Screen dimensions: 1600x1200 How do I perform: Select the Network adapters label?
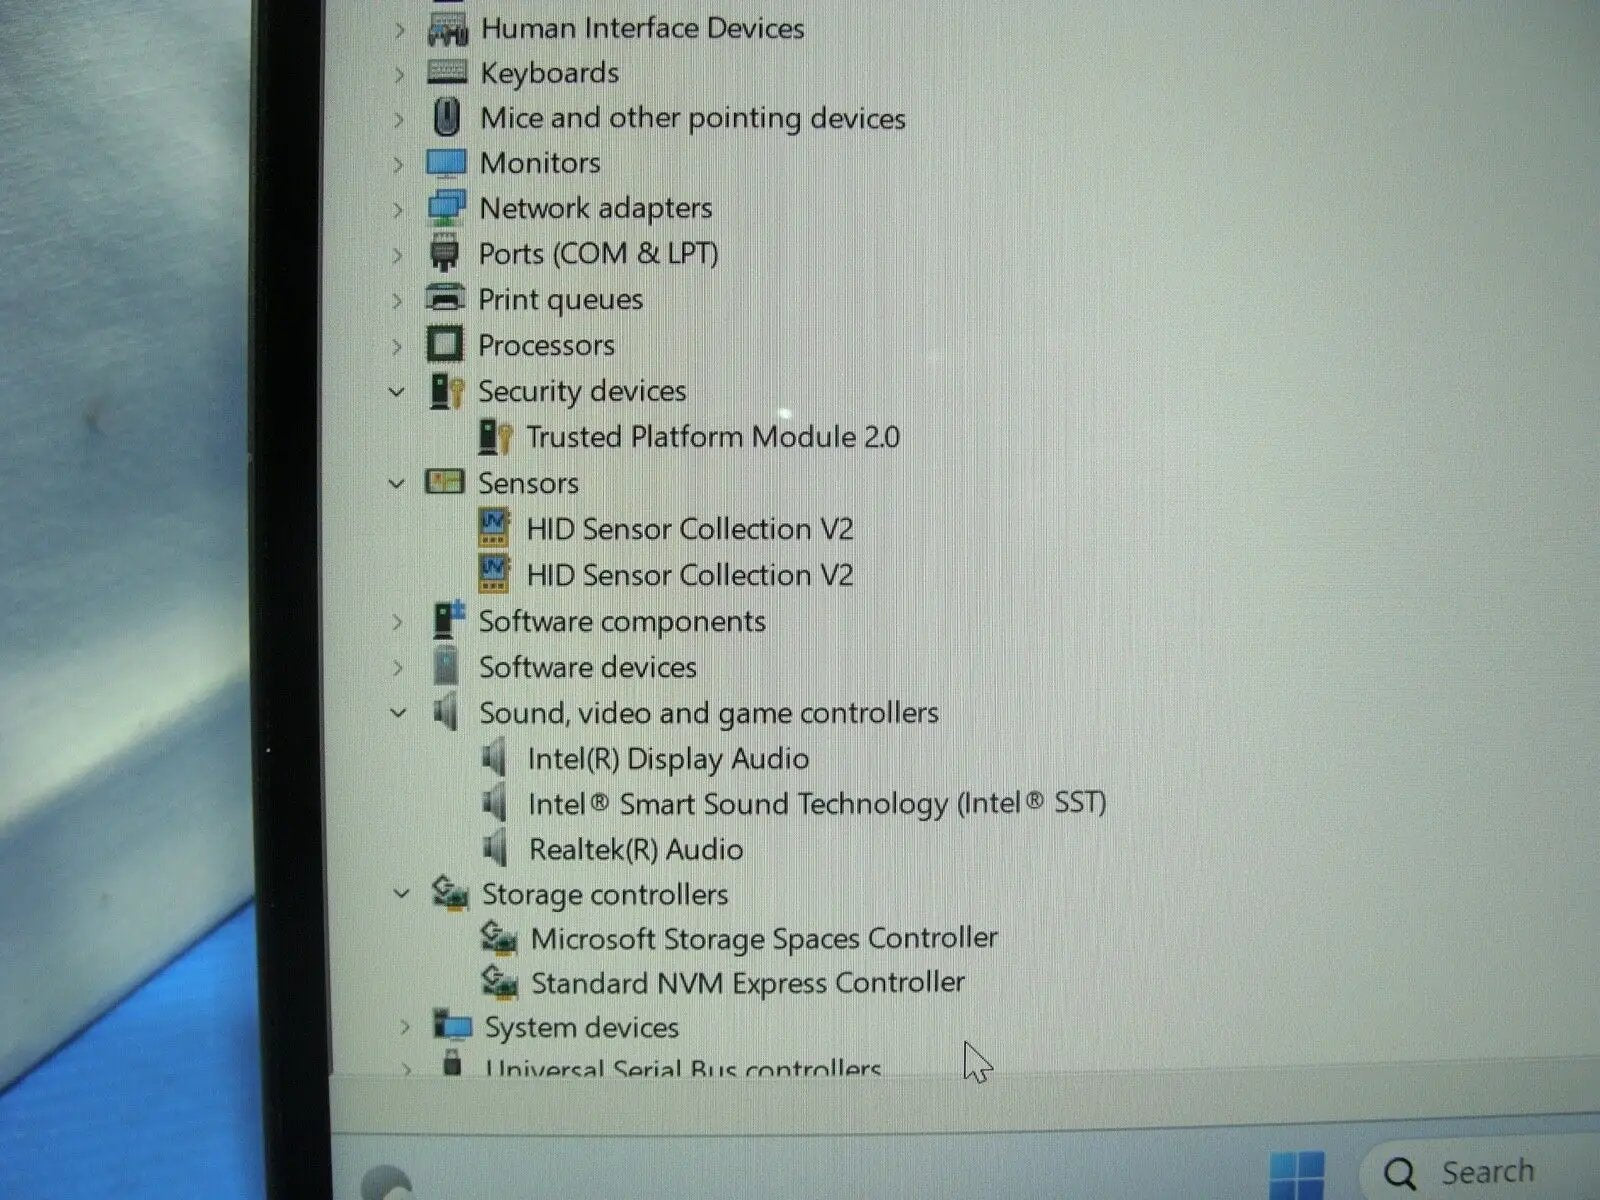point(595,208)
